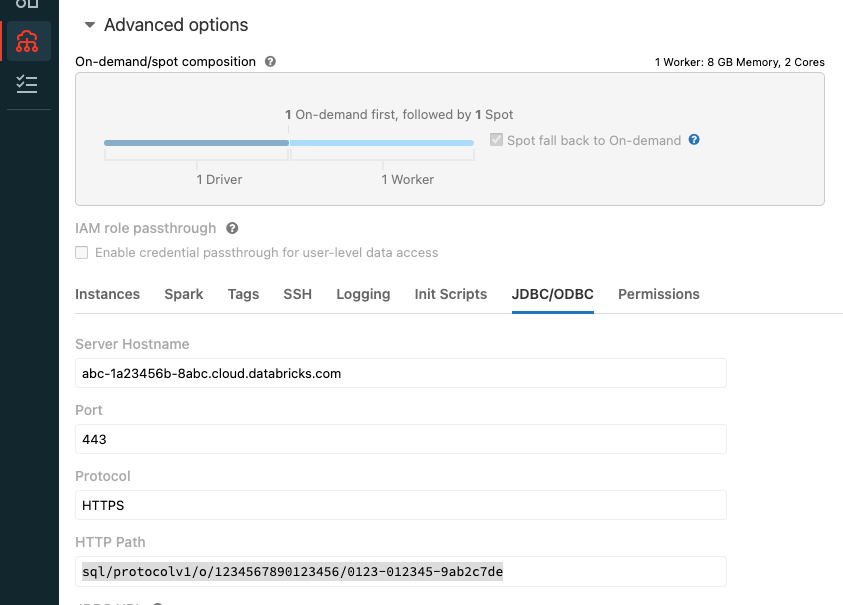Click the '1 Driver' label

tap(219, 180)
